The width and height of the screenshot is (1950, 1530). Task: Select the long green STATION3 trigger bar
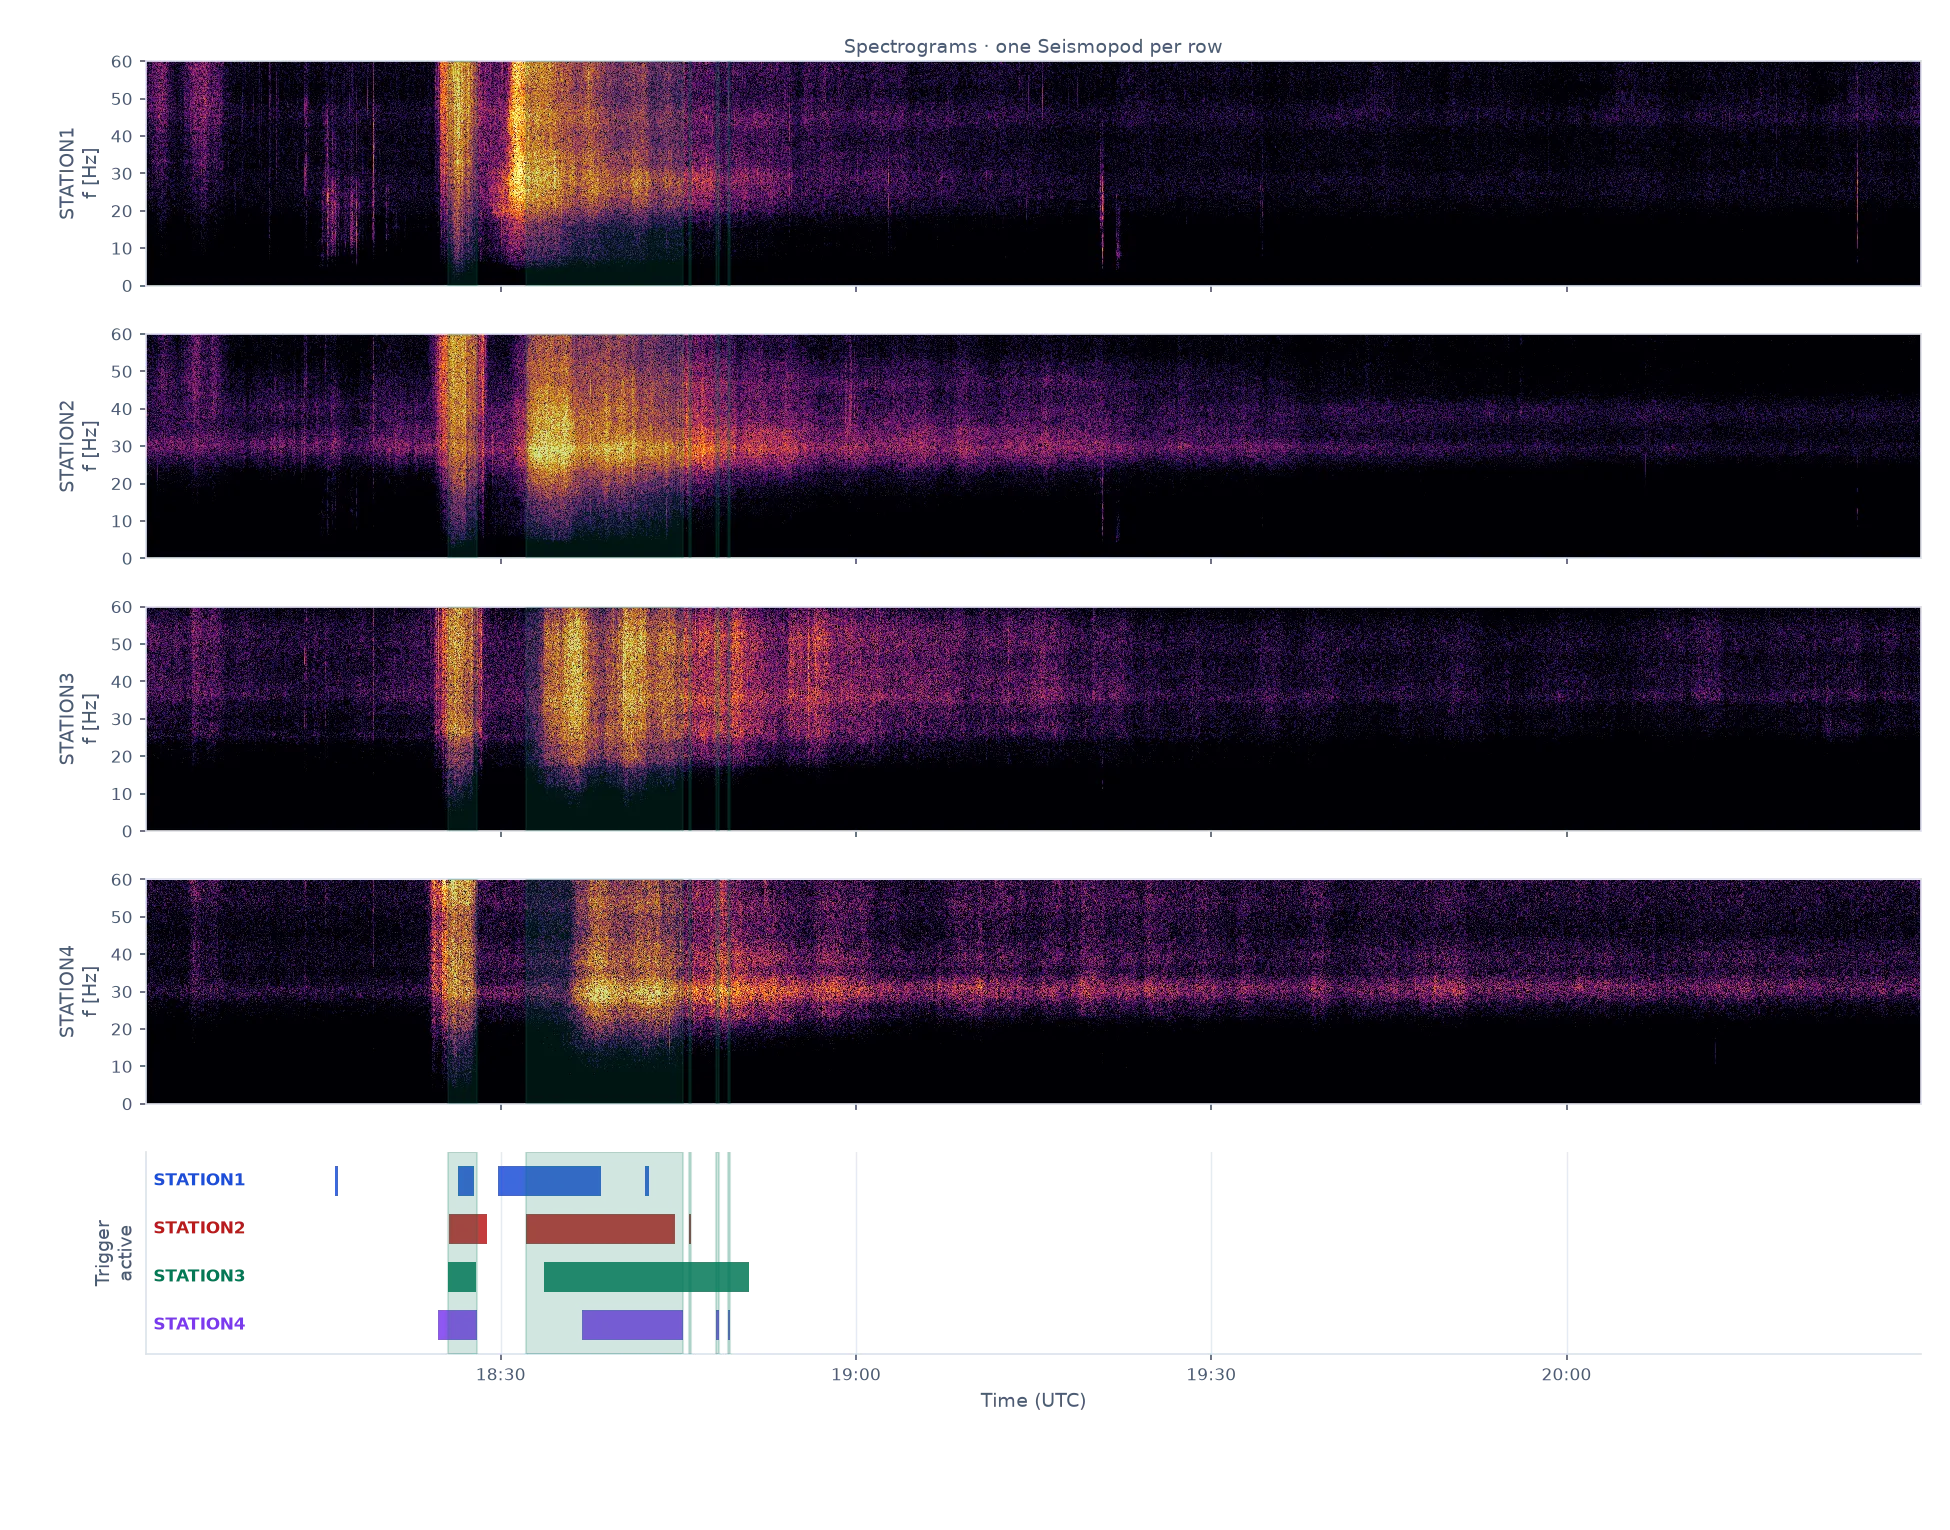pos(646,1277)
